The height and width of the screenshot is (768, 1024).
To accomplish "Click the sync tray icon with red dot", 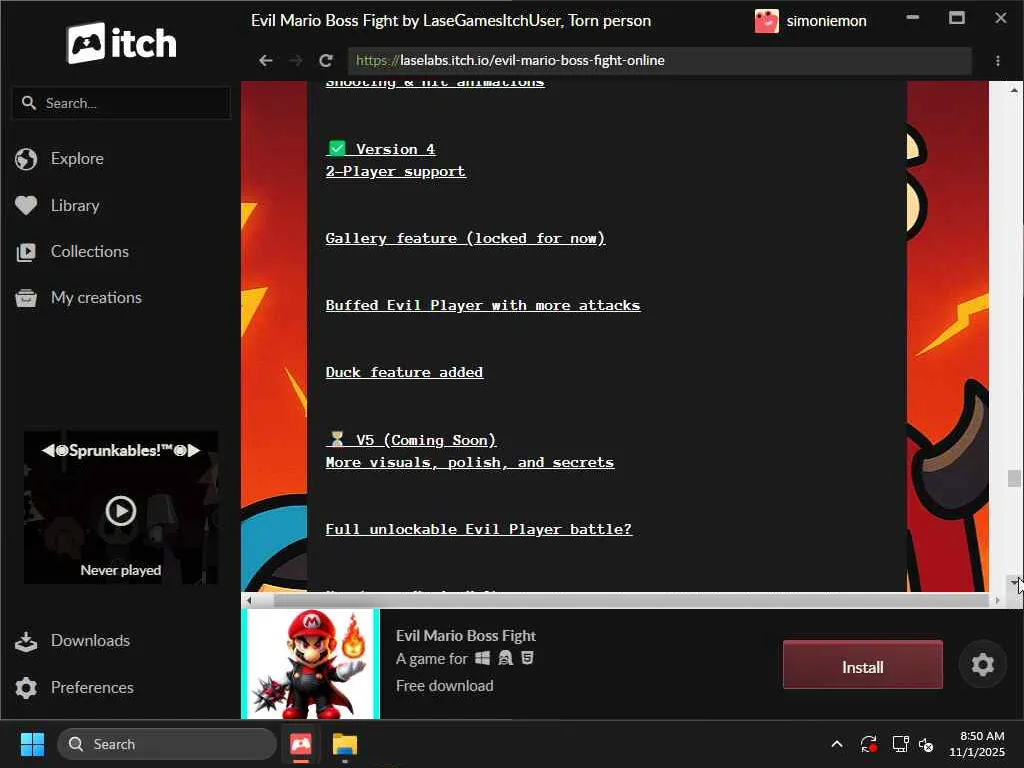I will [869, 744].
